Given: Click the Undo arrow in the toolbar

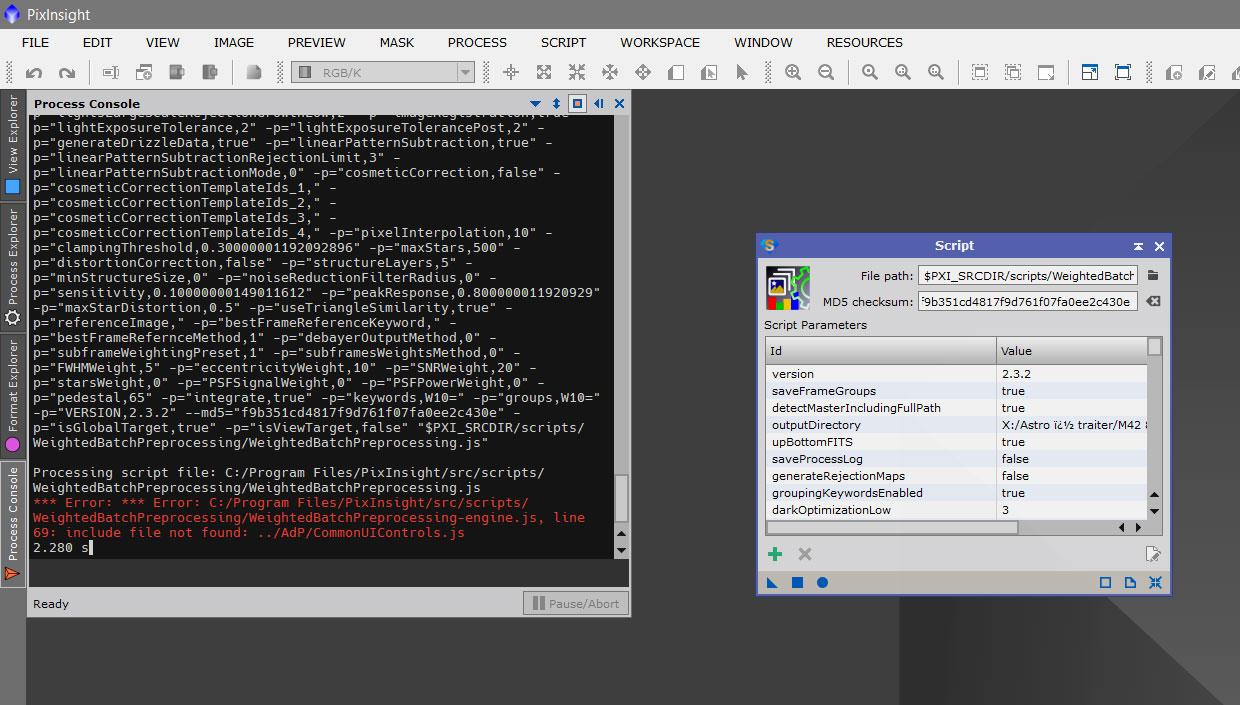Looking at the screenshot, I should (x=34, y=73).
